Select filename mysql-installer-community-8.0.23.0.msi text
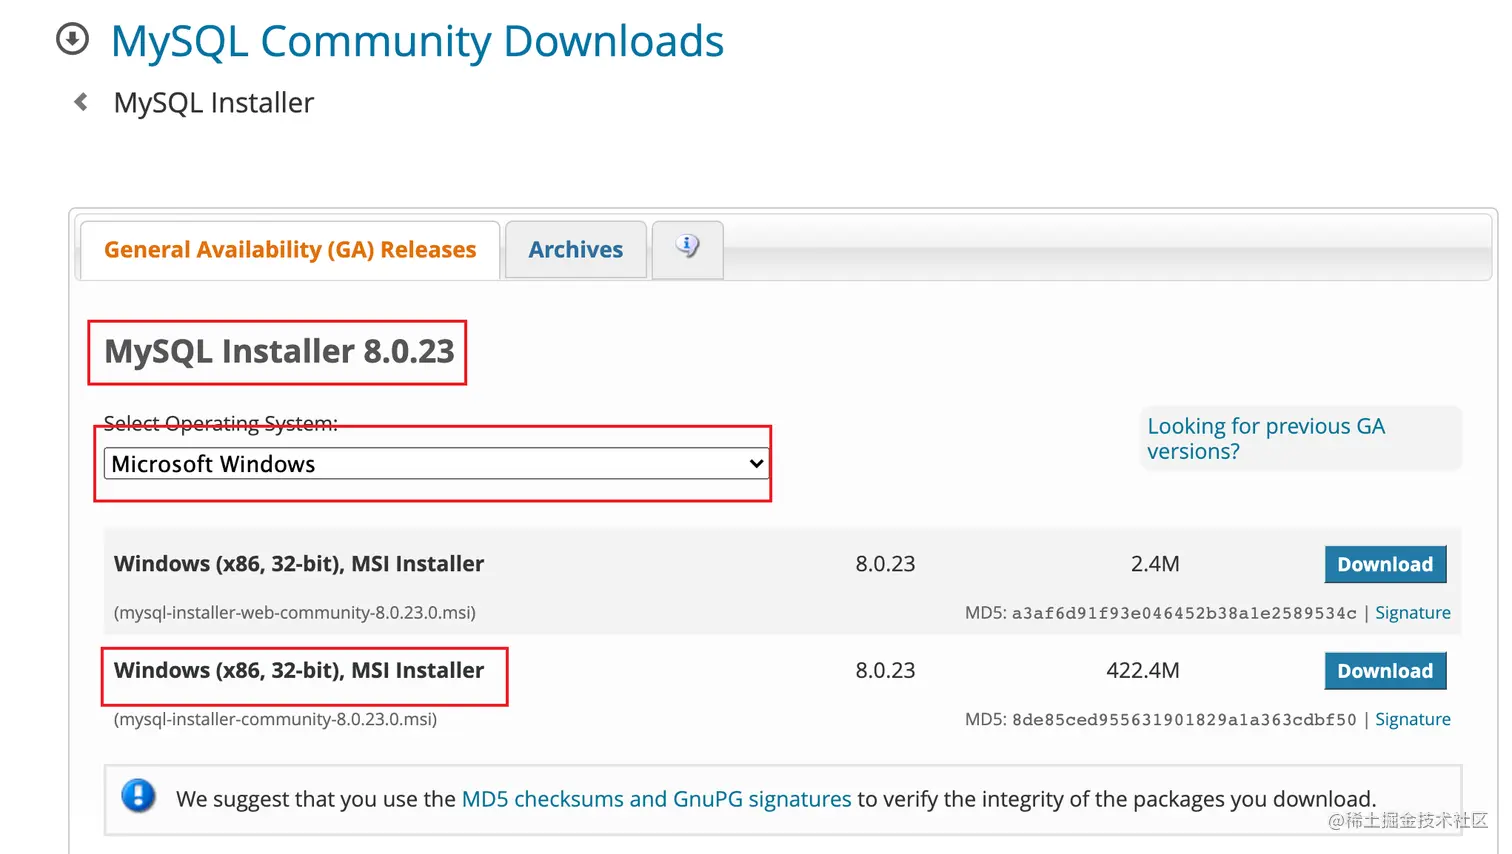 tap(275, 719)
